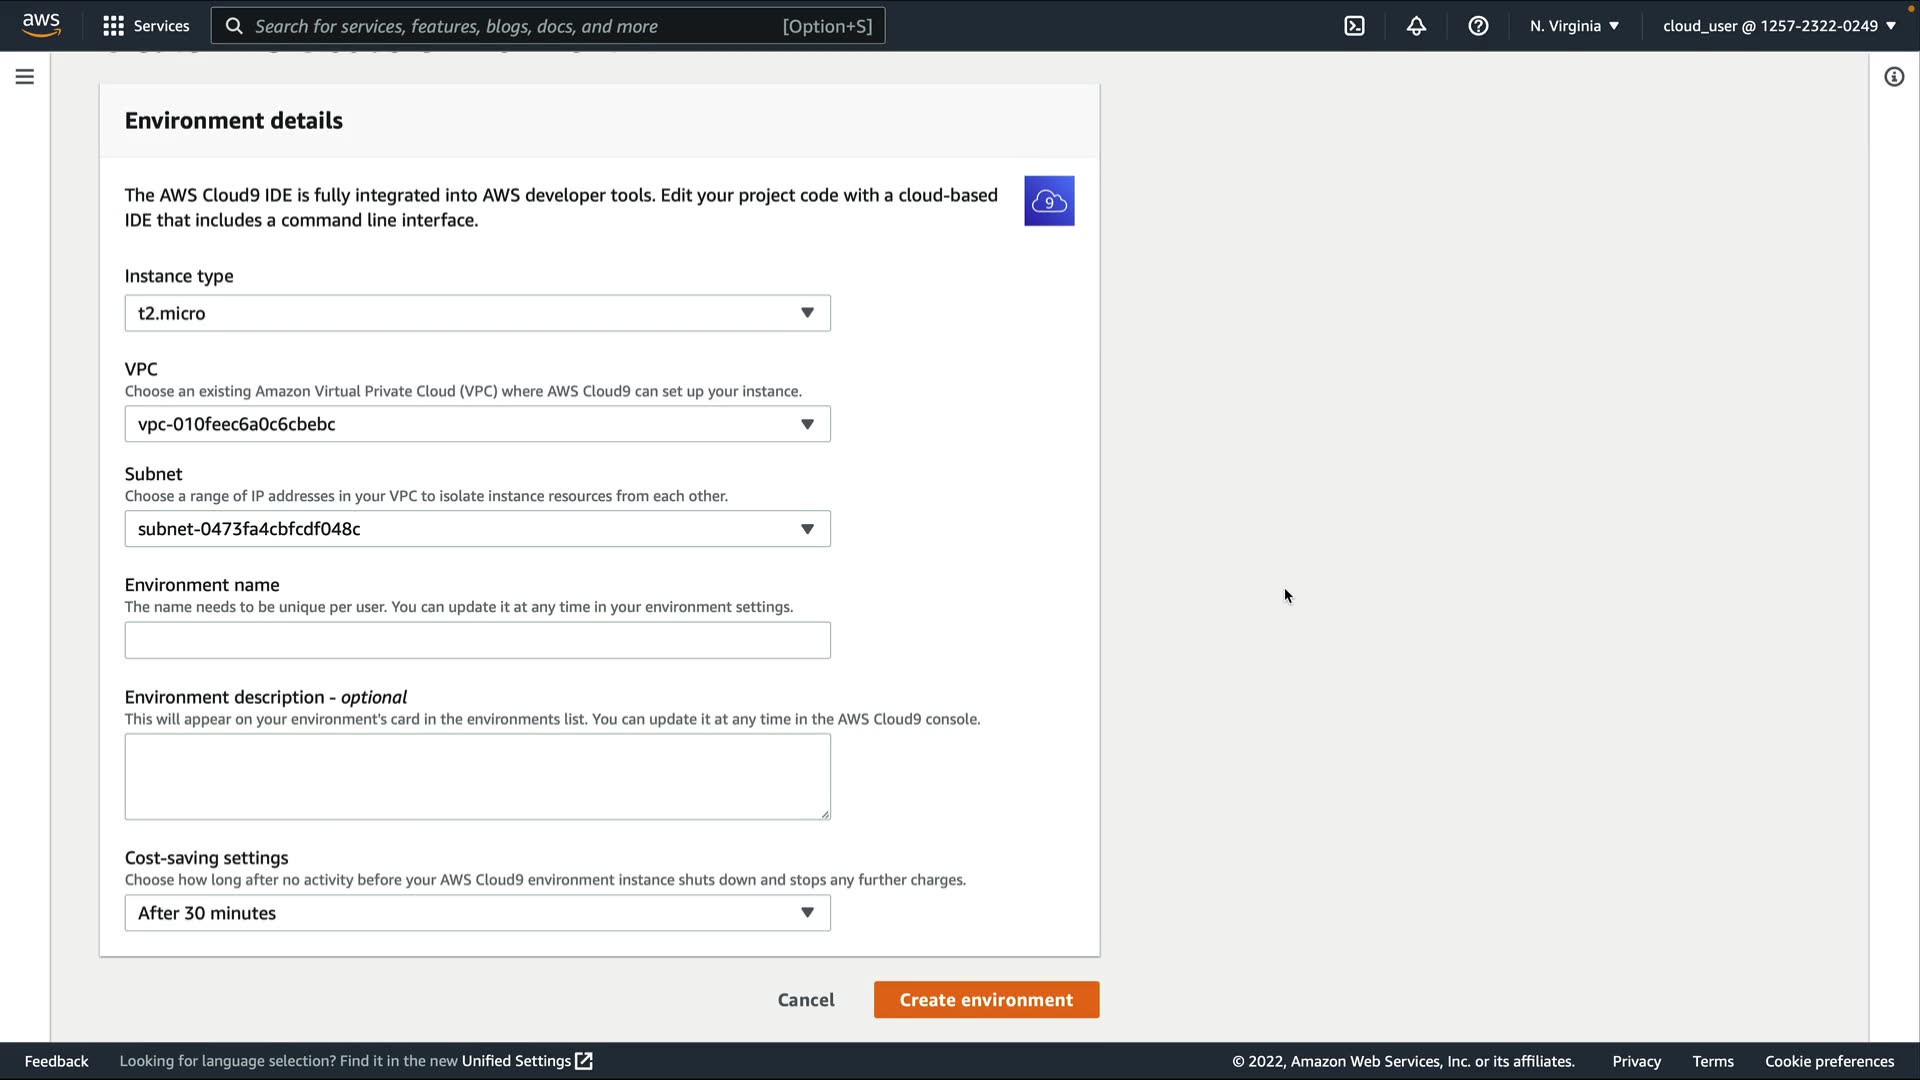Click the Create environment button
The image size is (1920, 1080).
click(x=986, y=1000)
